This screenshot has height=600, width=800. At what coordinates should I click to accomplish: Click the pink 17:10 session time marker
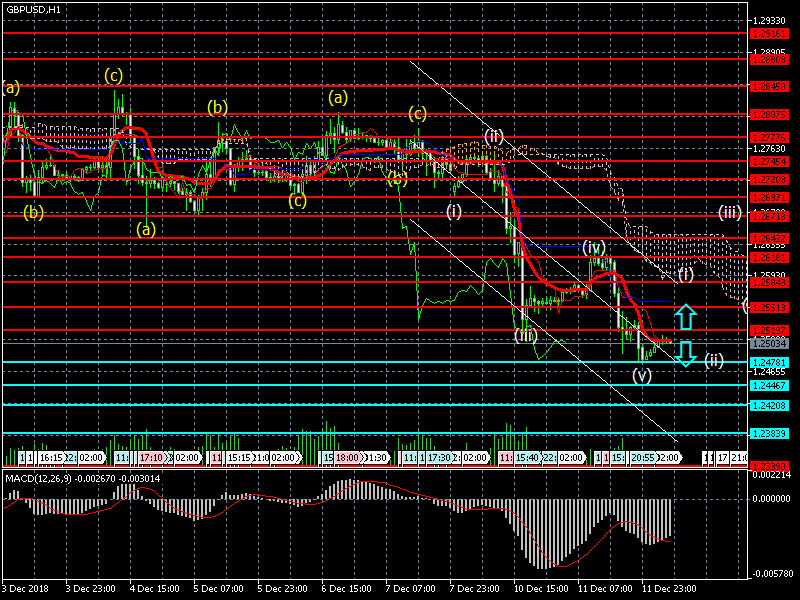click(152, 458)
